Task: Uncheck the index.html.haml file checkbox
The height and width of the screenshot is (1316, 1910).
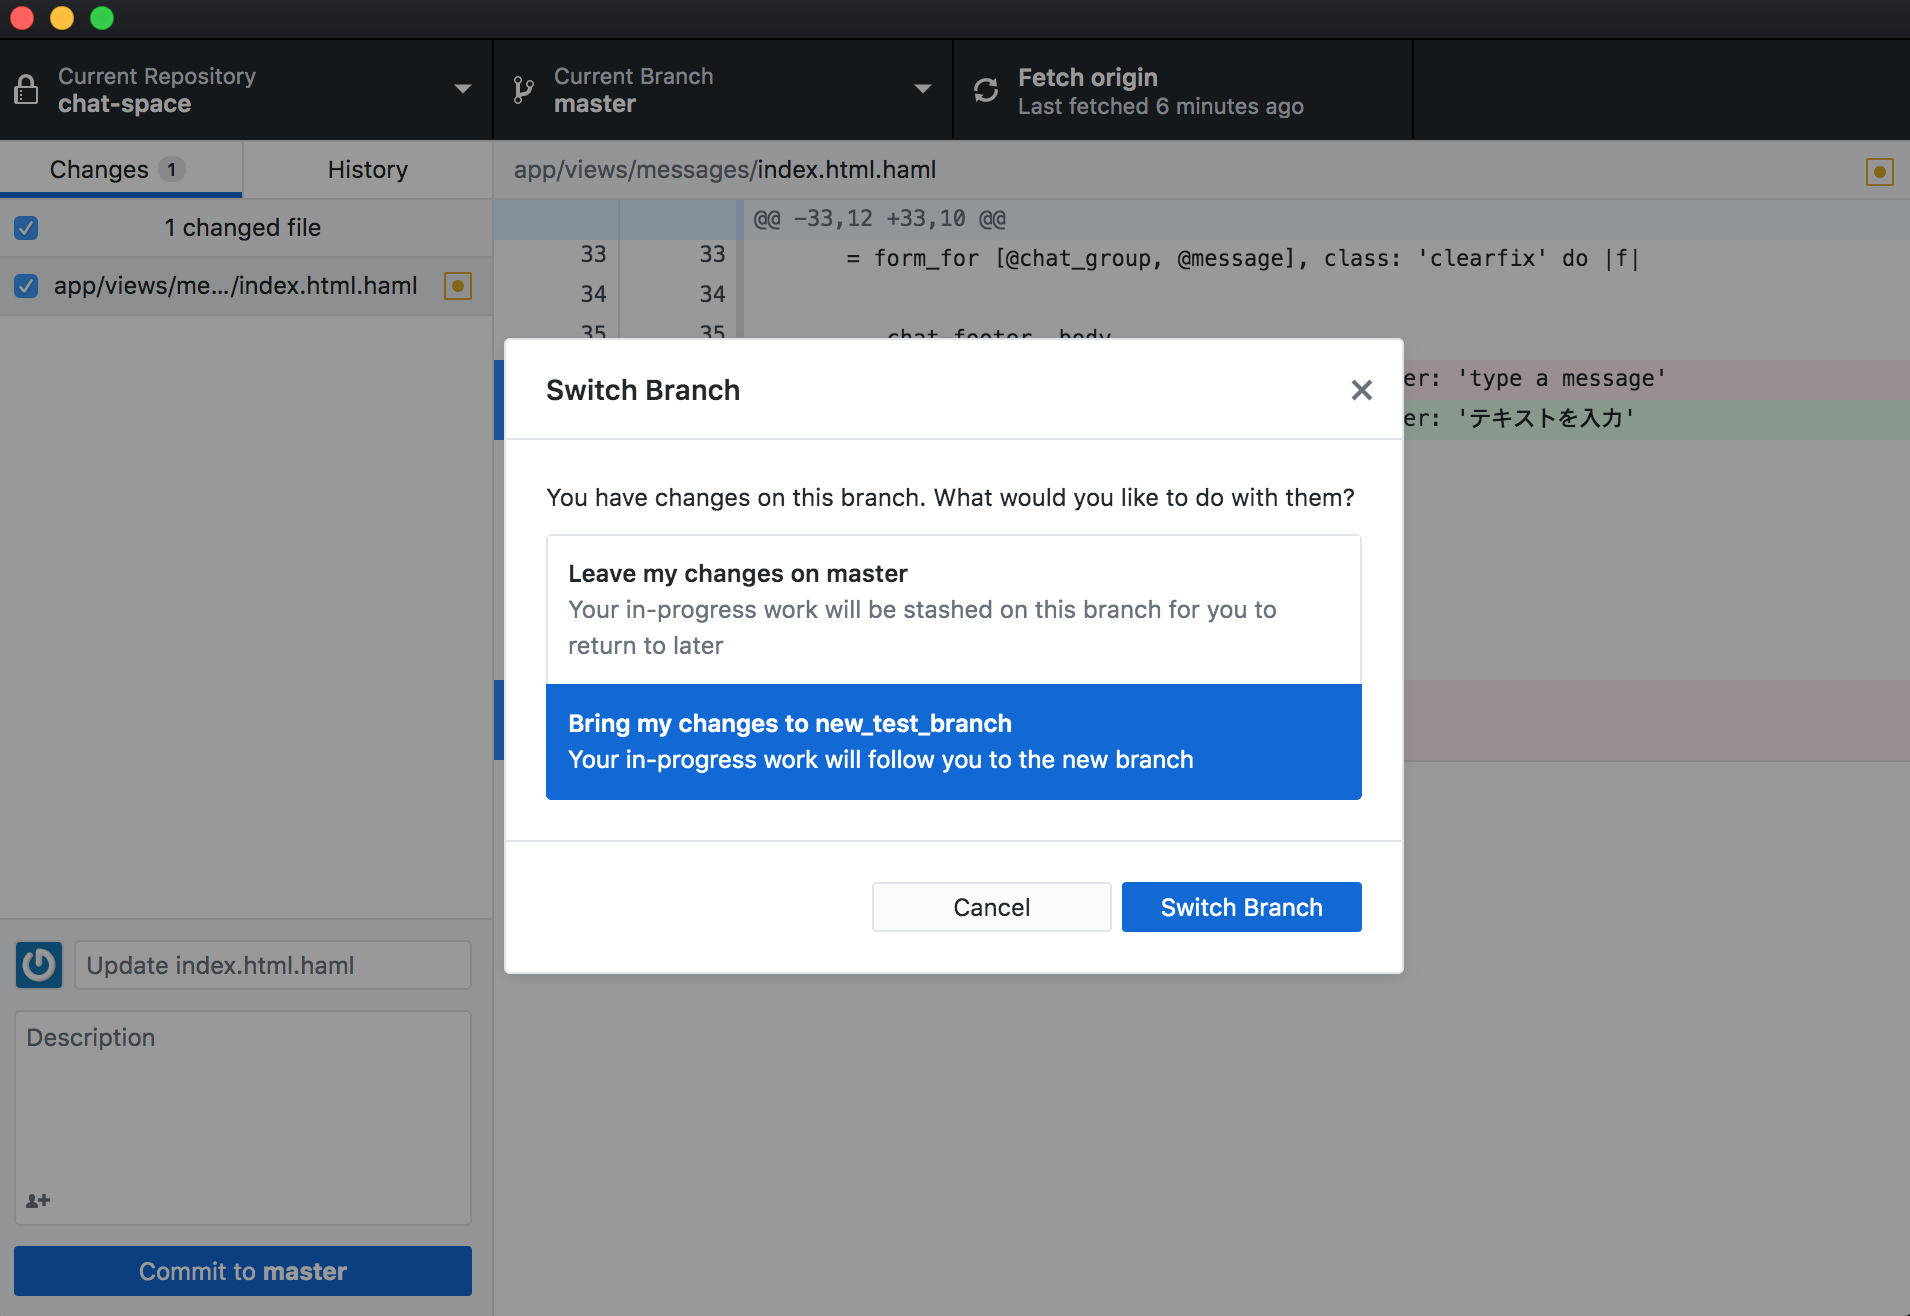Action: point(27,286)
